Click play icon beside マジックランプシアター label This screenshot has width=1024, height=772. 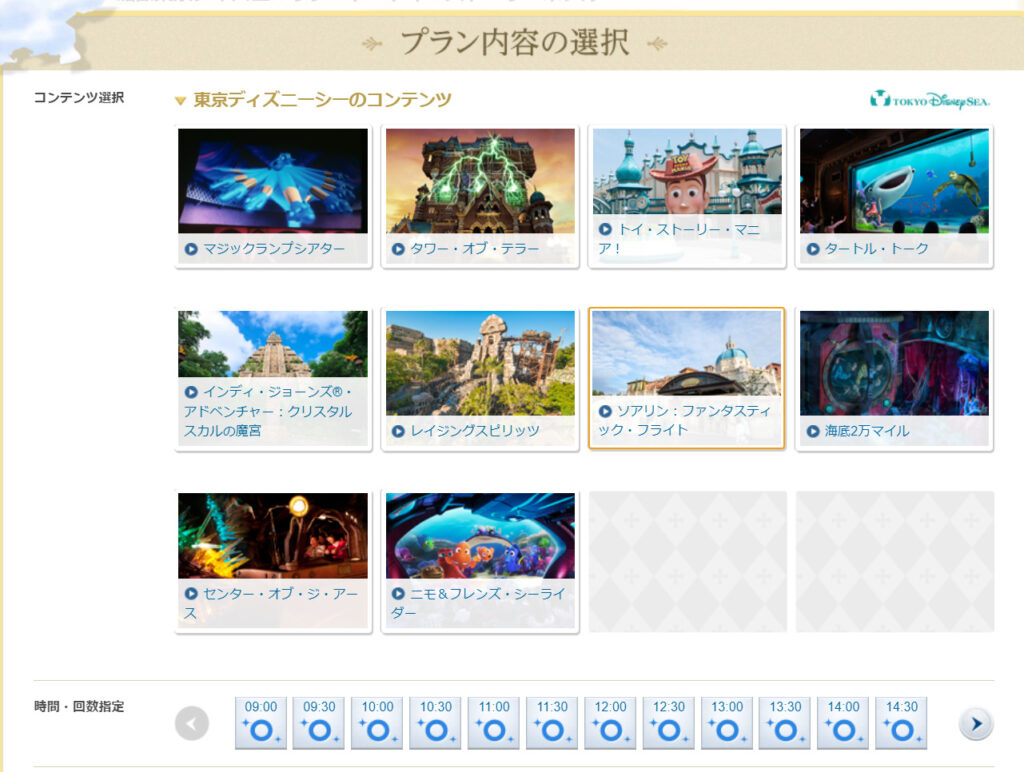[x=191, y=249]
